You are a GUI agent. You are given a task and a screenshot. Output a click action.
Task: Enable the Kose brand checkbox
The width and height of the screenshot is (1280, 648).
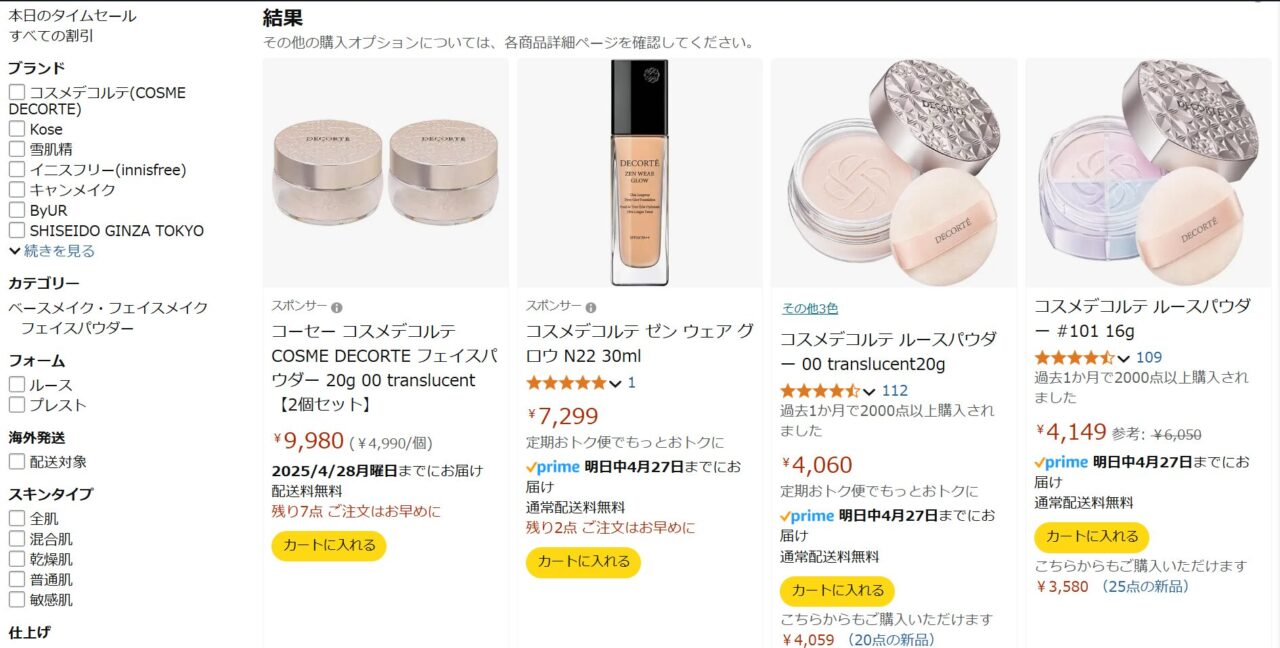click(x=17, y=129)
